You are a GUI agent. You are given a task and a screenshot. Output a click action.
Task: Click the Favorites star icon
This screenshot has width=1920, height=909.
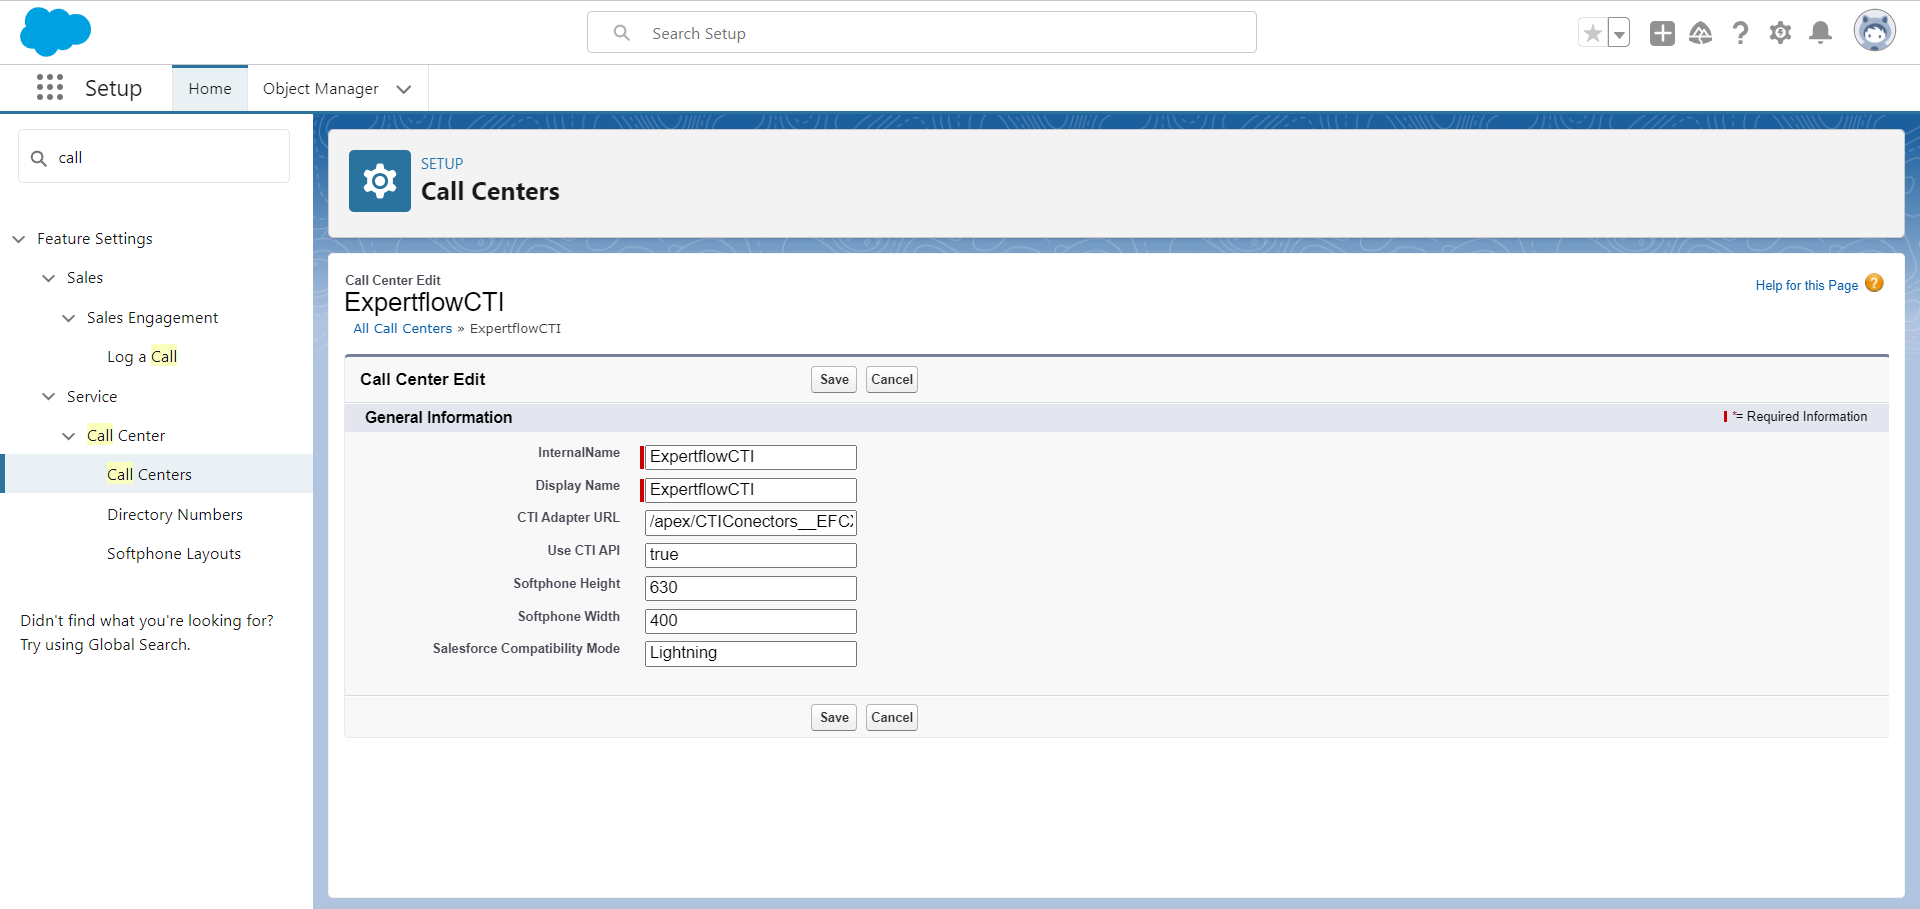(1592, 33)
